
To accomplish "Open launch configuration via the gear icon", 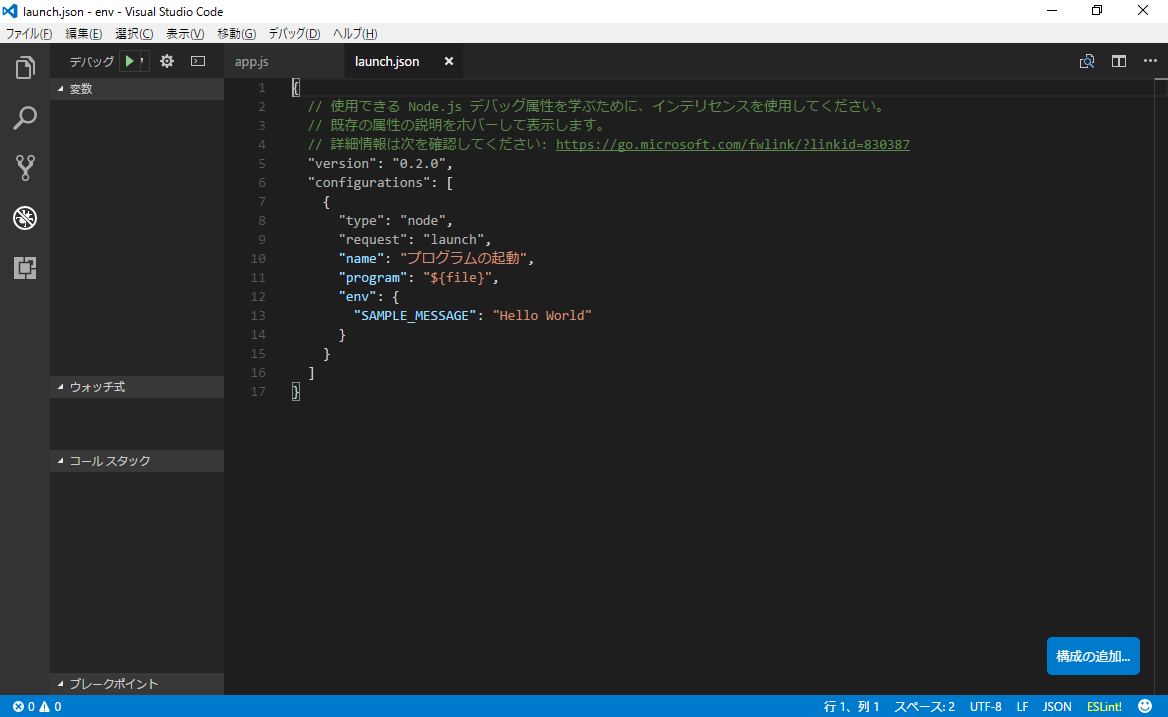I will (166, 60).
